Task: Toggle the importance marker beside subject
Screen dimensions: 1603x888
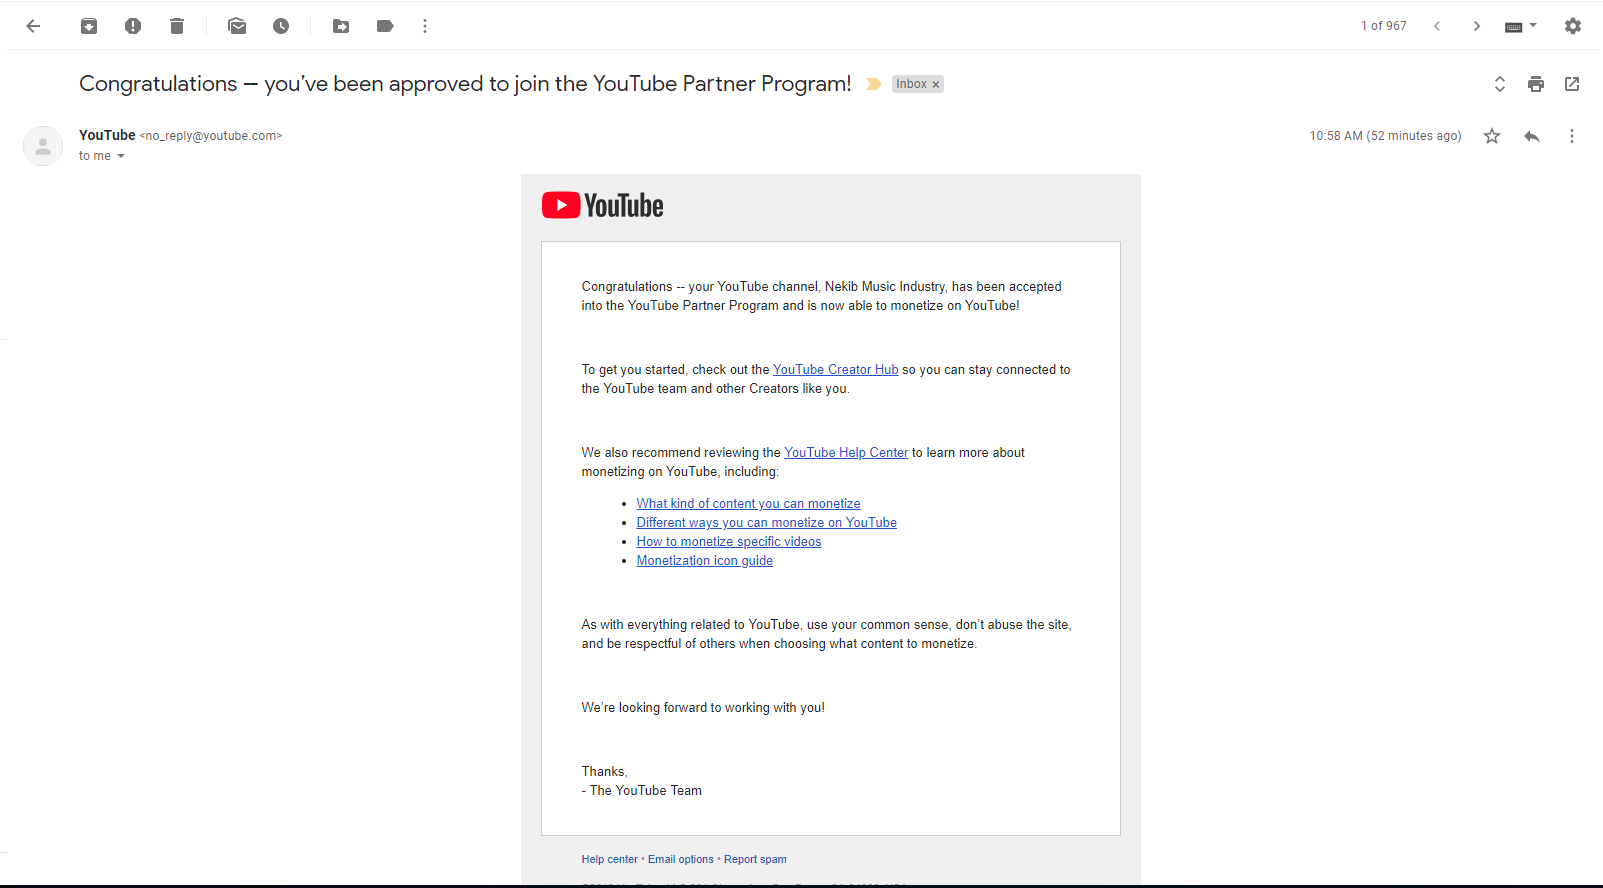Action: point(873,84)
